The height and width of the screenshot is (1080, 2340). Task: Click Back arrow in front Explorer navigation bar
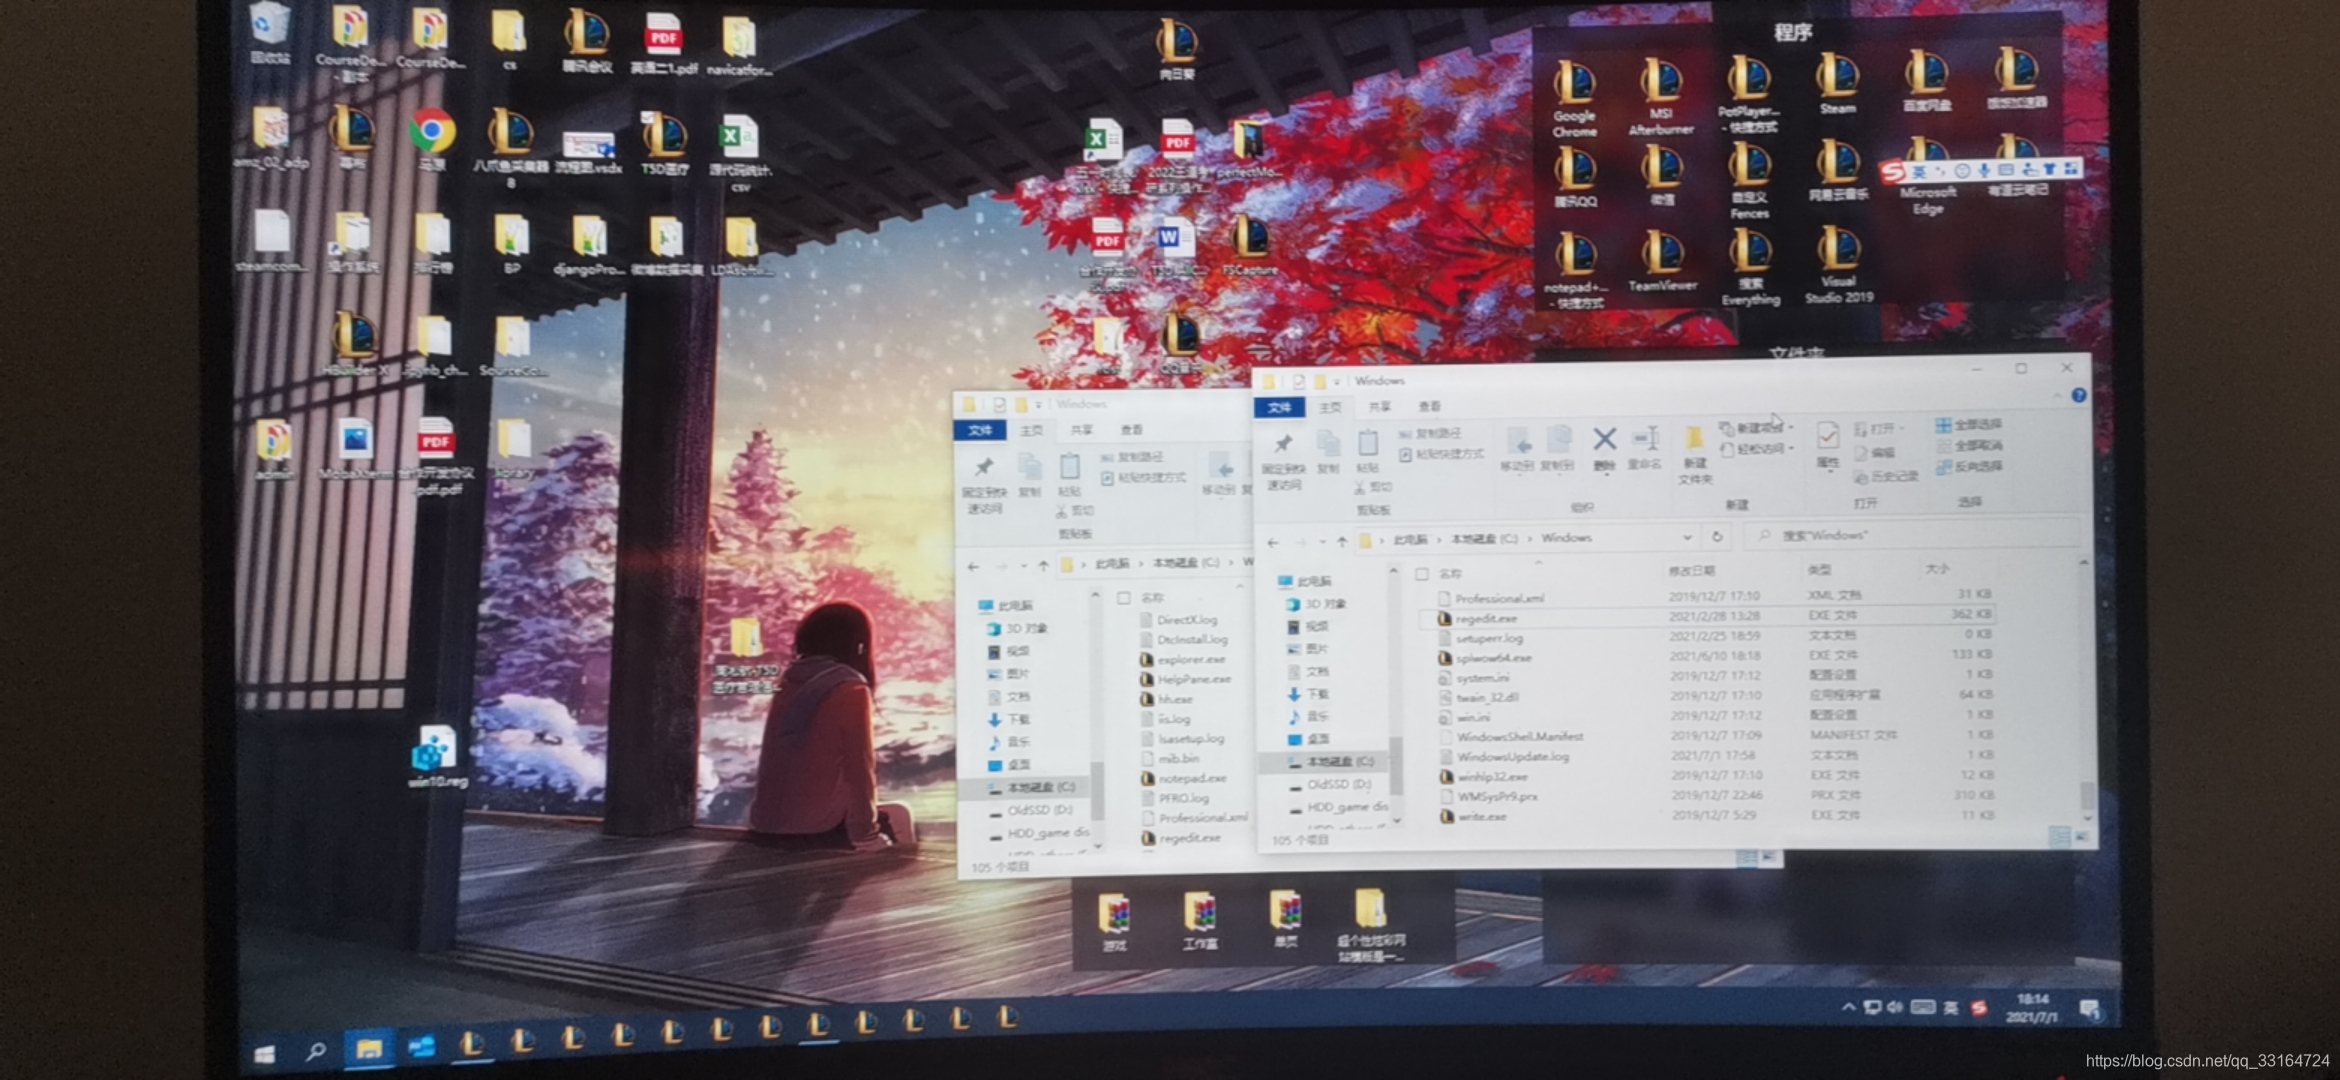coord(1272,542)
